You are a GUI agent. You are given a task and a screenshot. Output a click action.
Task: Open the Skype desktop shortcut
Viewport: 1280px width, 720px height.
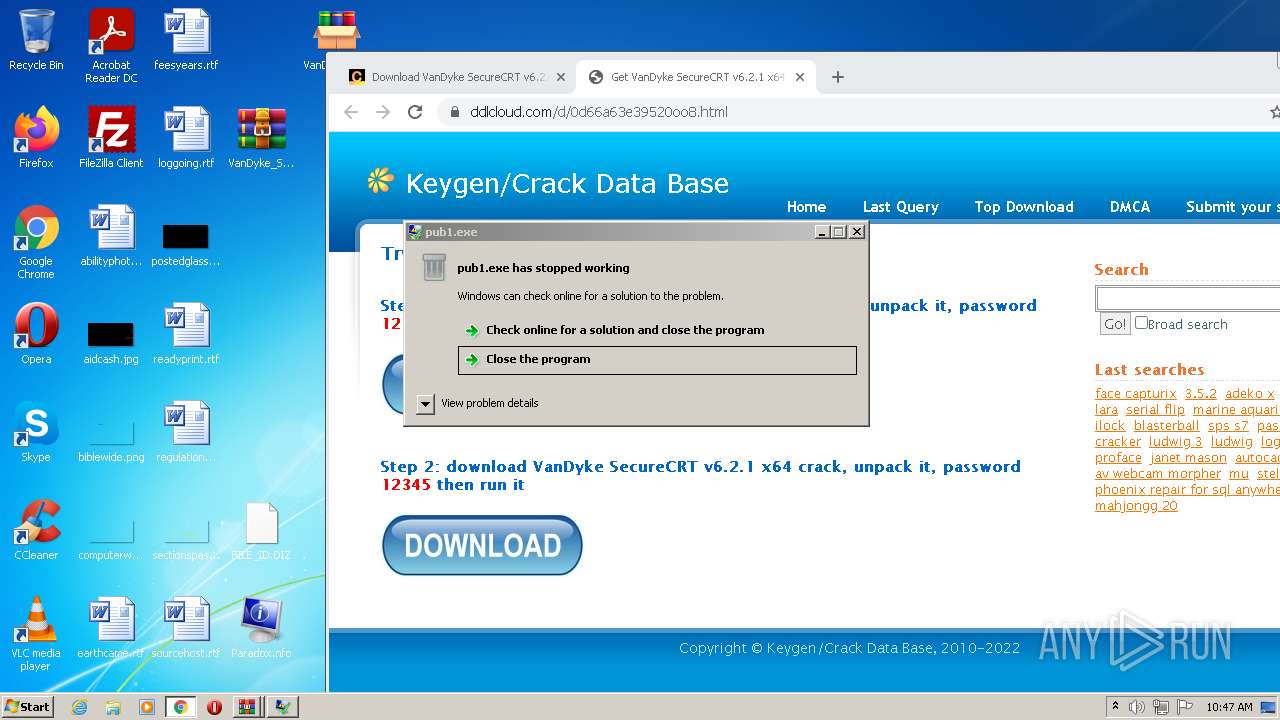tap(36, 432)
